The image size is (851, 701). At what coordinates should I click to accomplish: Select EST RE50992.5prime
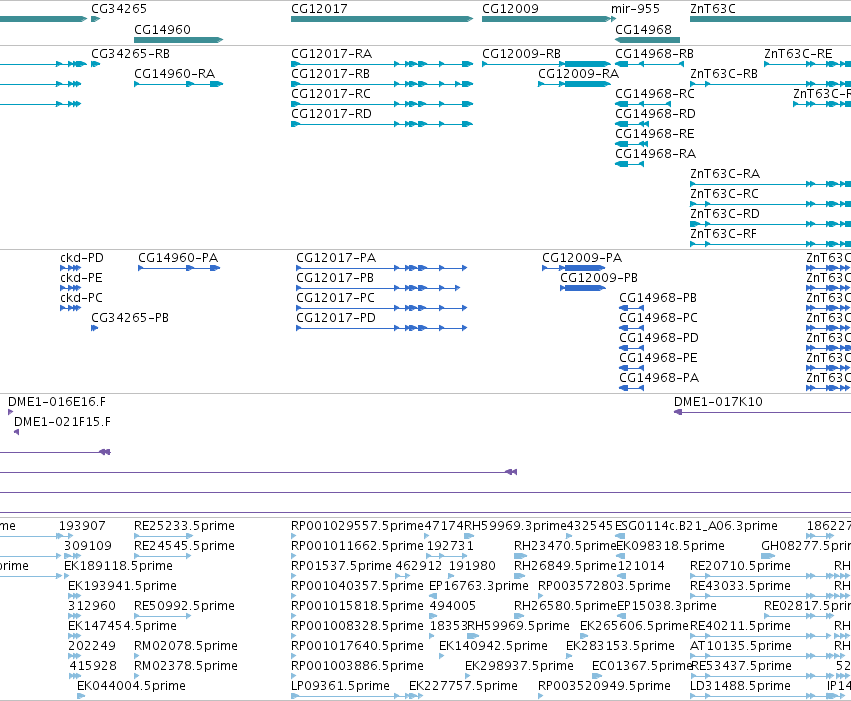point(184,606)
